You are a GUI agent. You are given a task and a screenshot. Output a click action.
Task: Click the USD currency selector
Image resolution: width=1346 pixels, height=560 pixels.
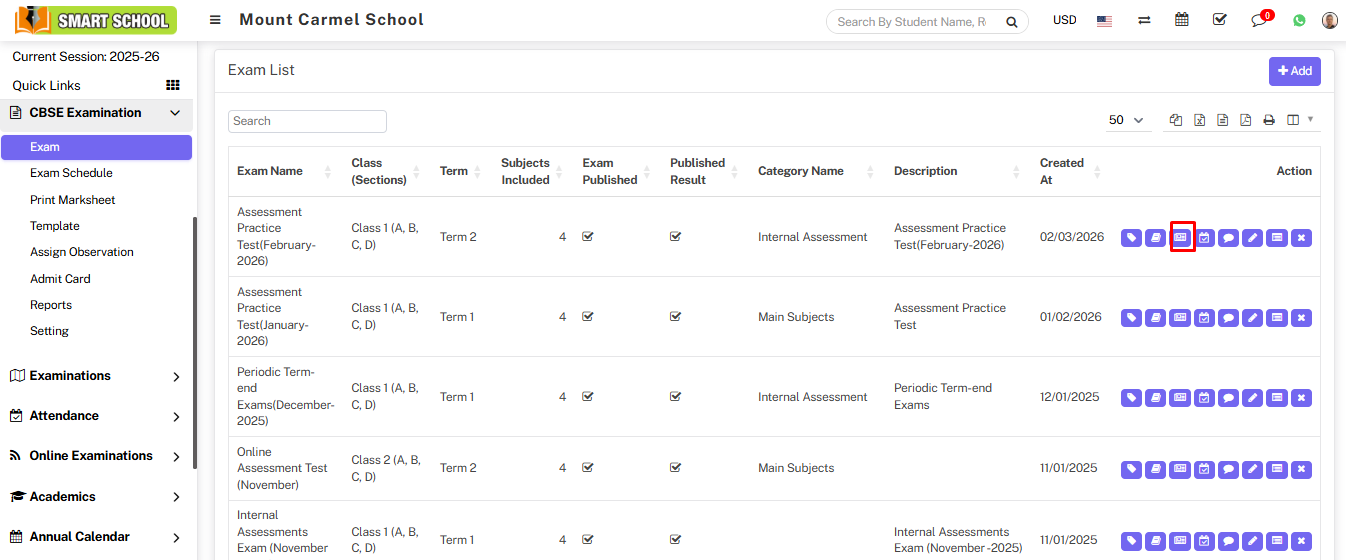[1064, 20]
